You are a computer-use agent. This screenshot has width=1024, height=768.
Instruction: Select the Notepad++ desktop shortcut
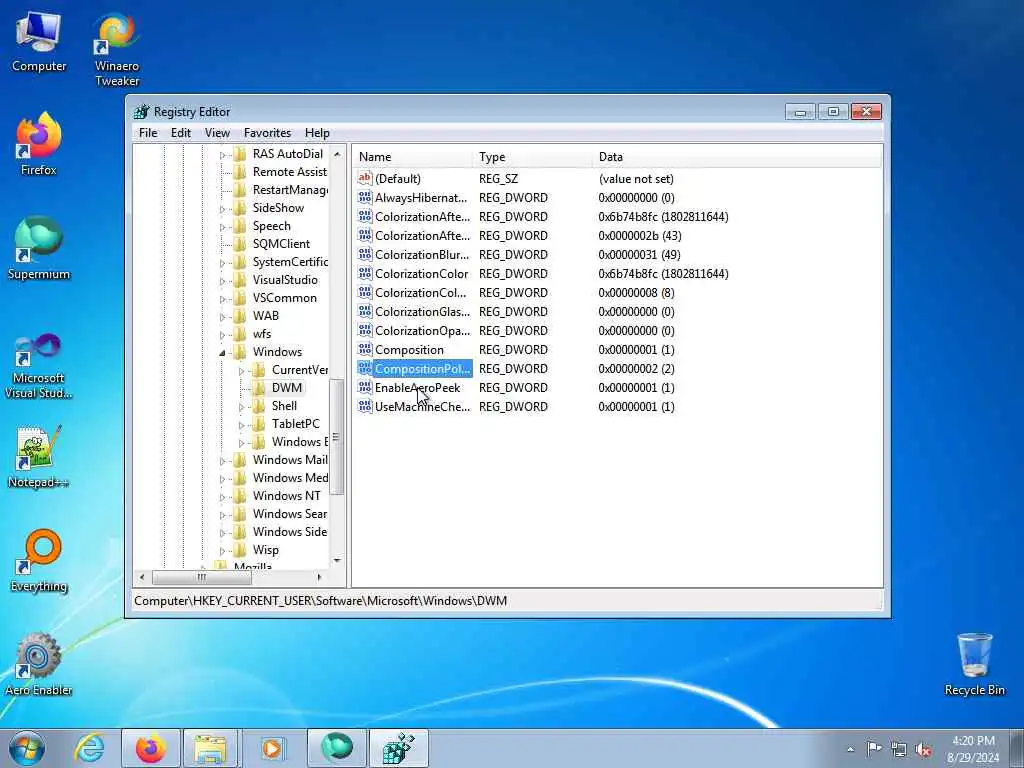39,457
